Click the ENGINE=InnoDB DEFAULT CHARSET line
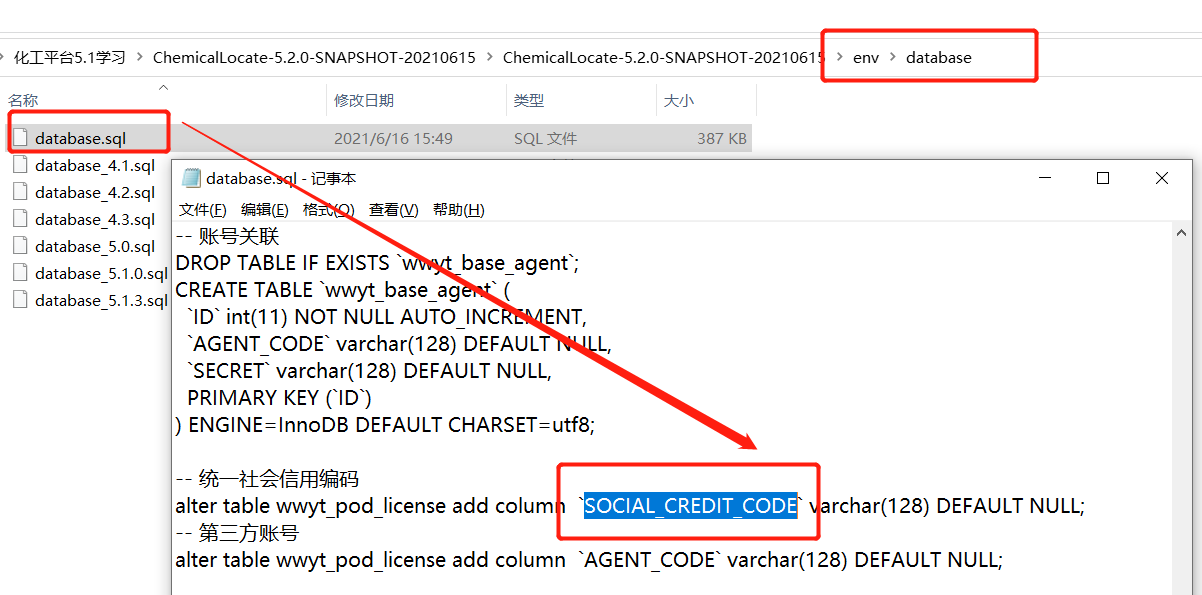The width and height of the screenshot is (1202, 595). click(385, 424)
